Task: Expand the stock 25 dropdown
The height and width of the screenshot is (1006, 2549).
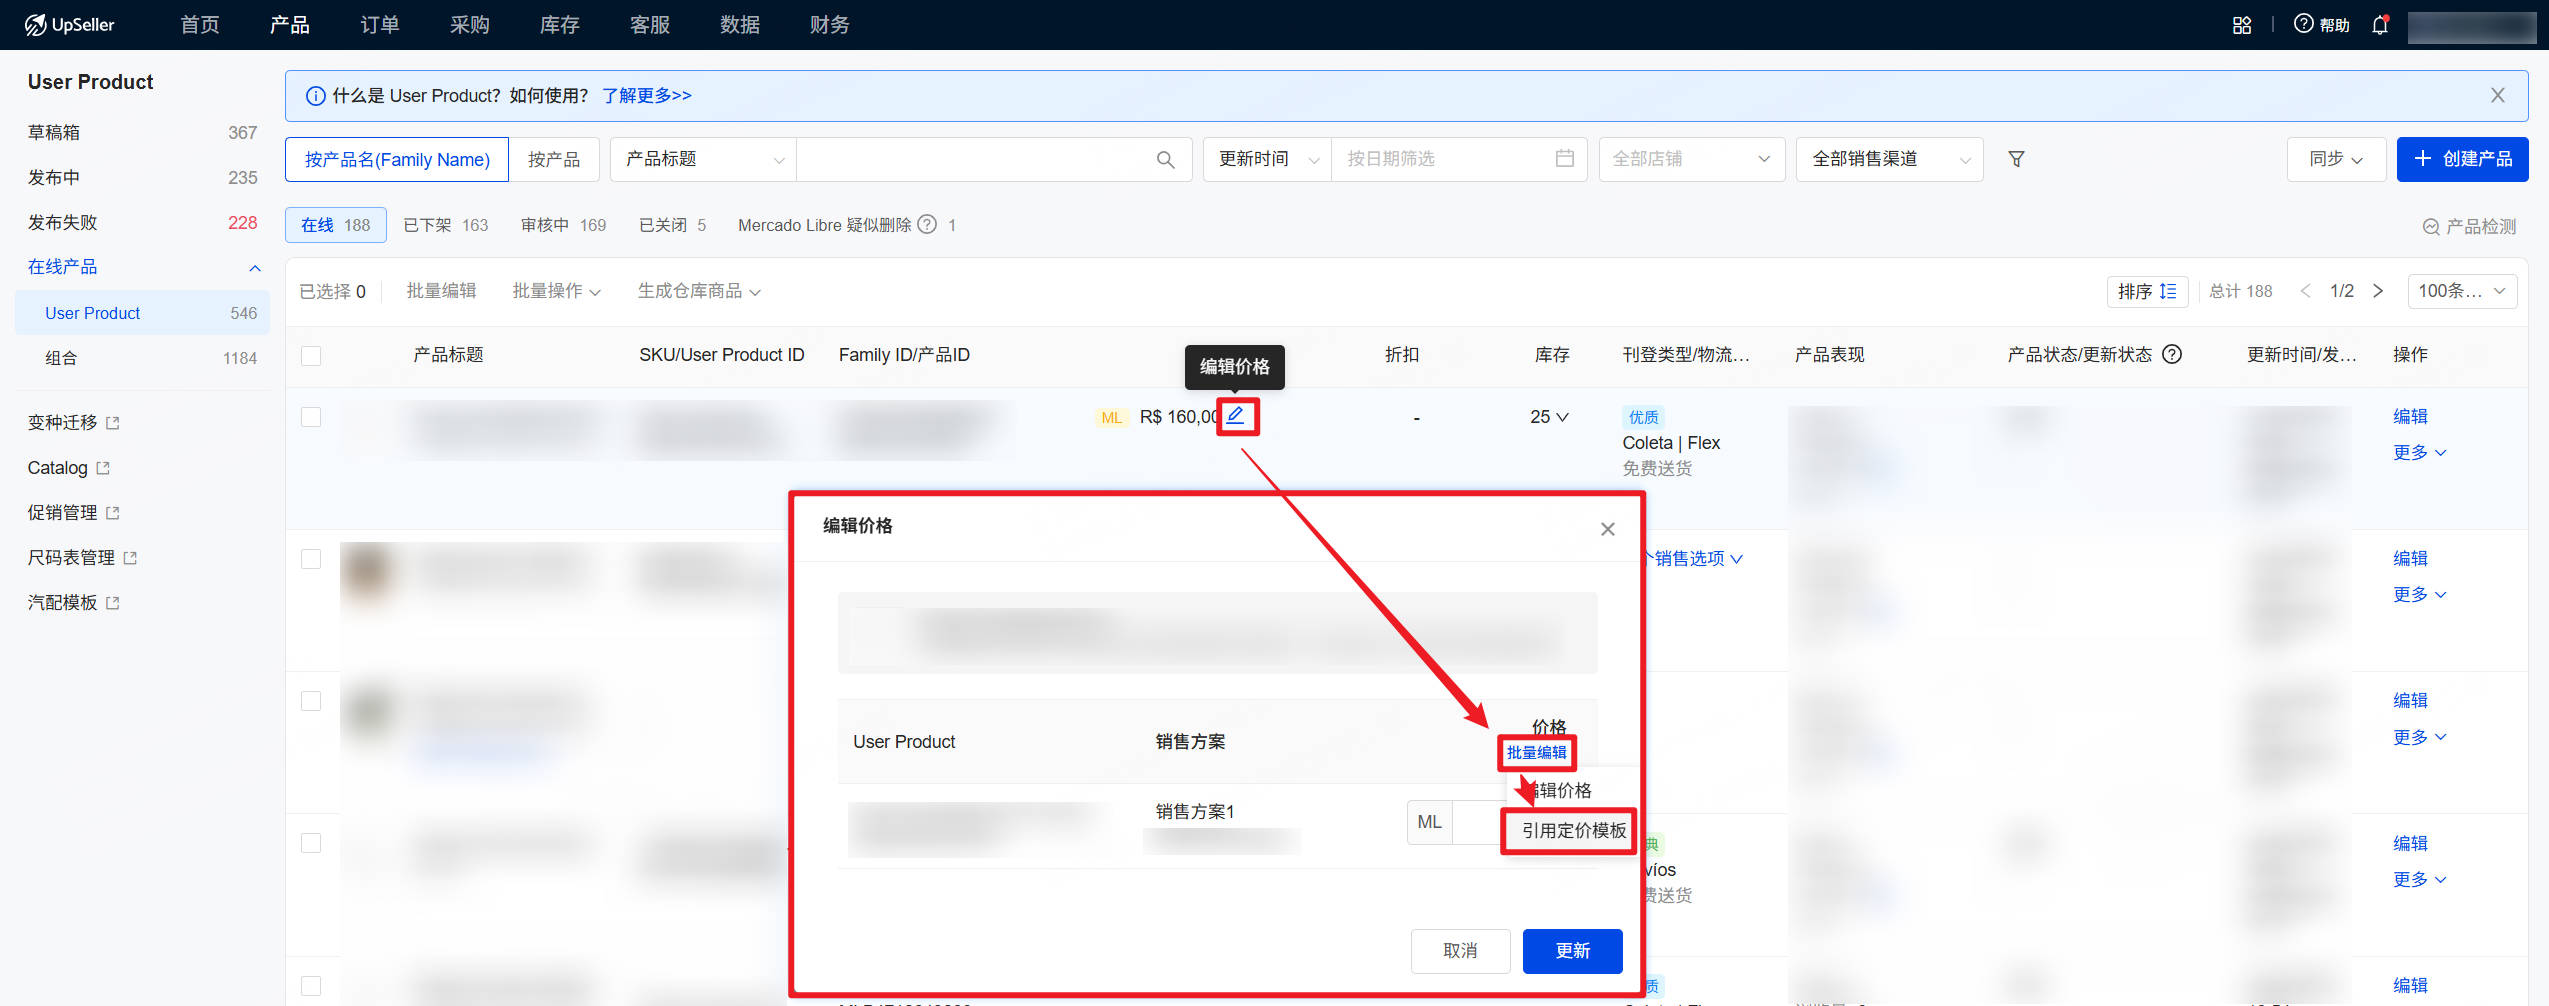Action: pyautogui.click(x=1549, y=417)
